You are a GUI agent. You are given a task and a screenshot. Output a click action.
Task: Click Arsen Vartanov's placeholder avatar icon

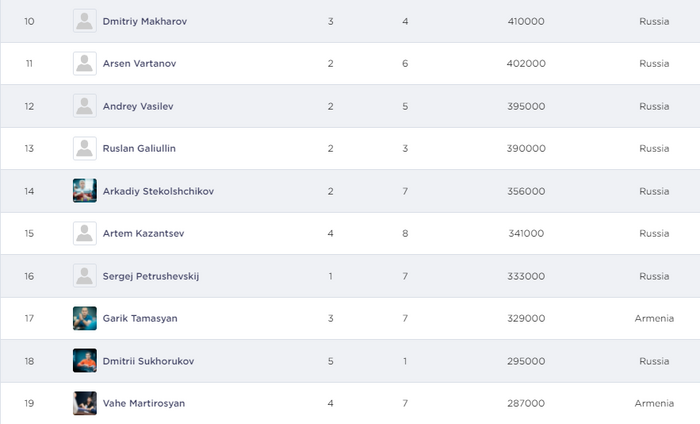pyautogui.click(x=85, y=63)
